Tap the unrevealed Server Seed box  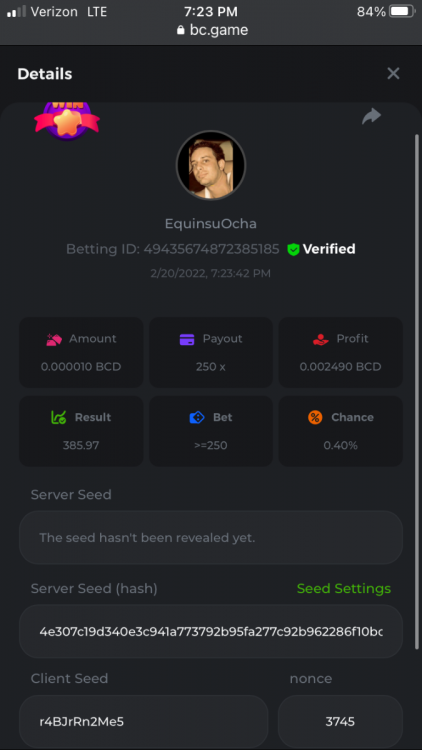click(211, 538)
